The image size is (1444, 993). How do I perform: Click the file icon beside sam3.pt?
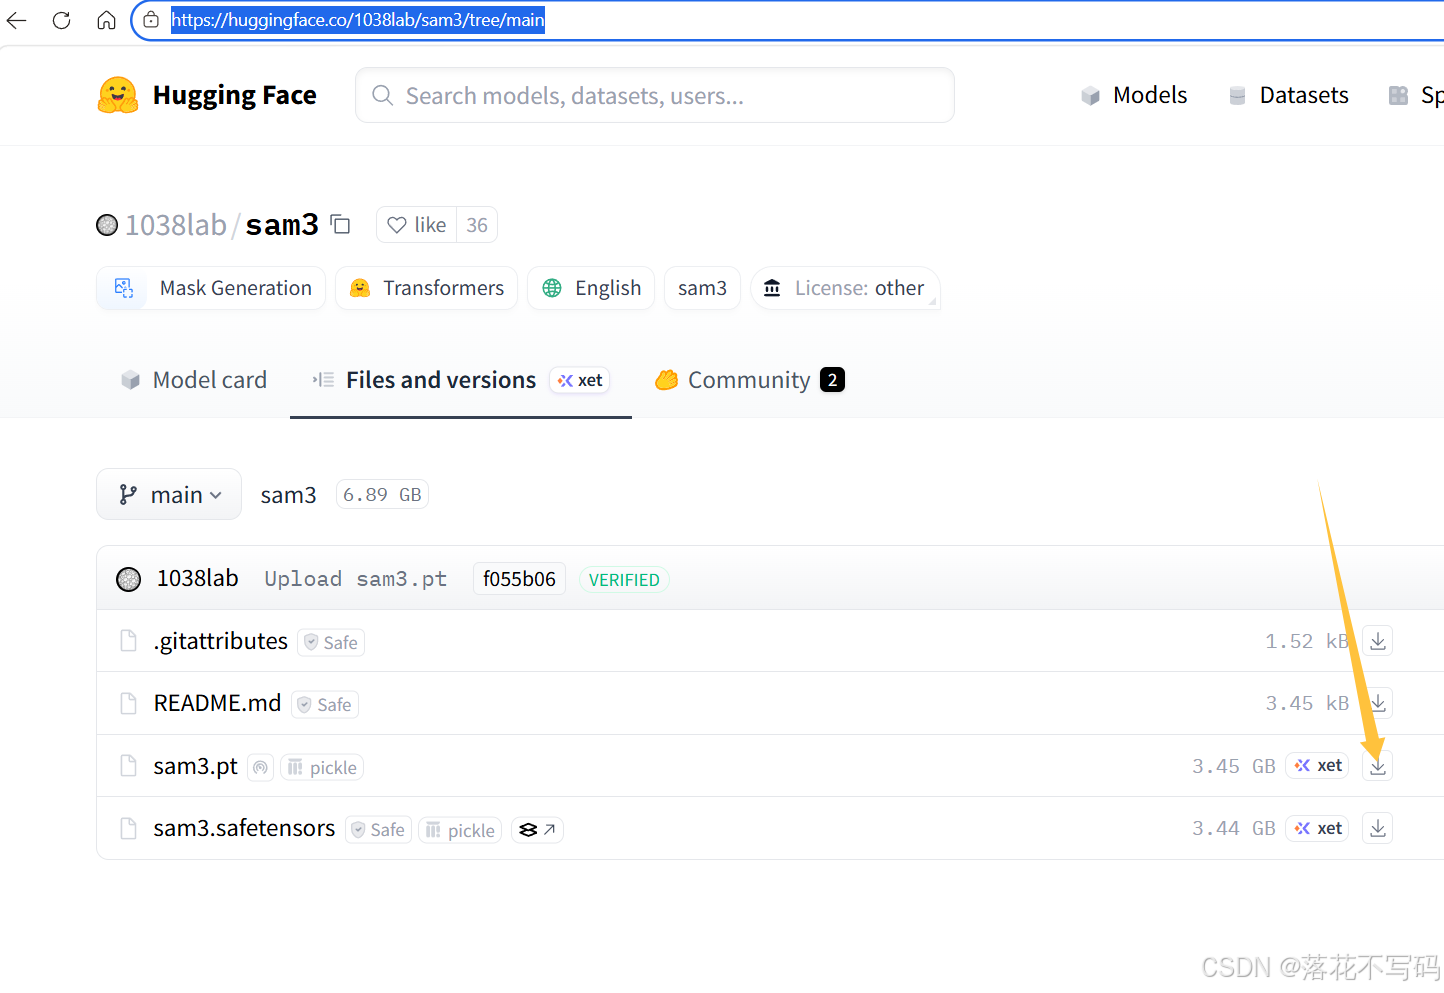coord(128,766)
